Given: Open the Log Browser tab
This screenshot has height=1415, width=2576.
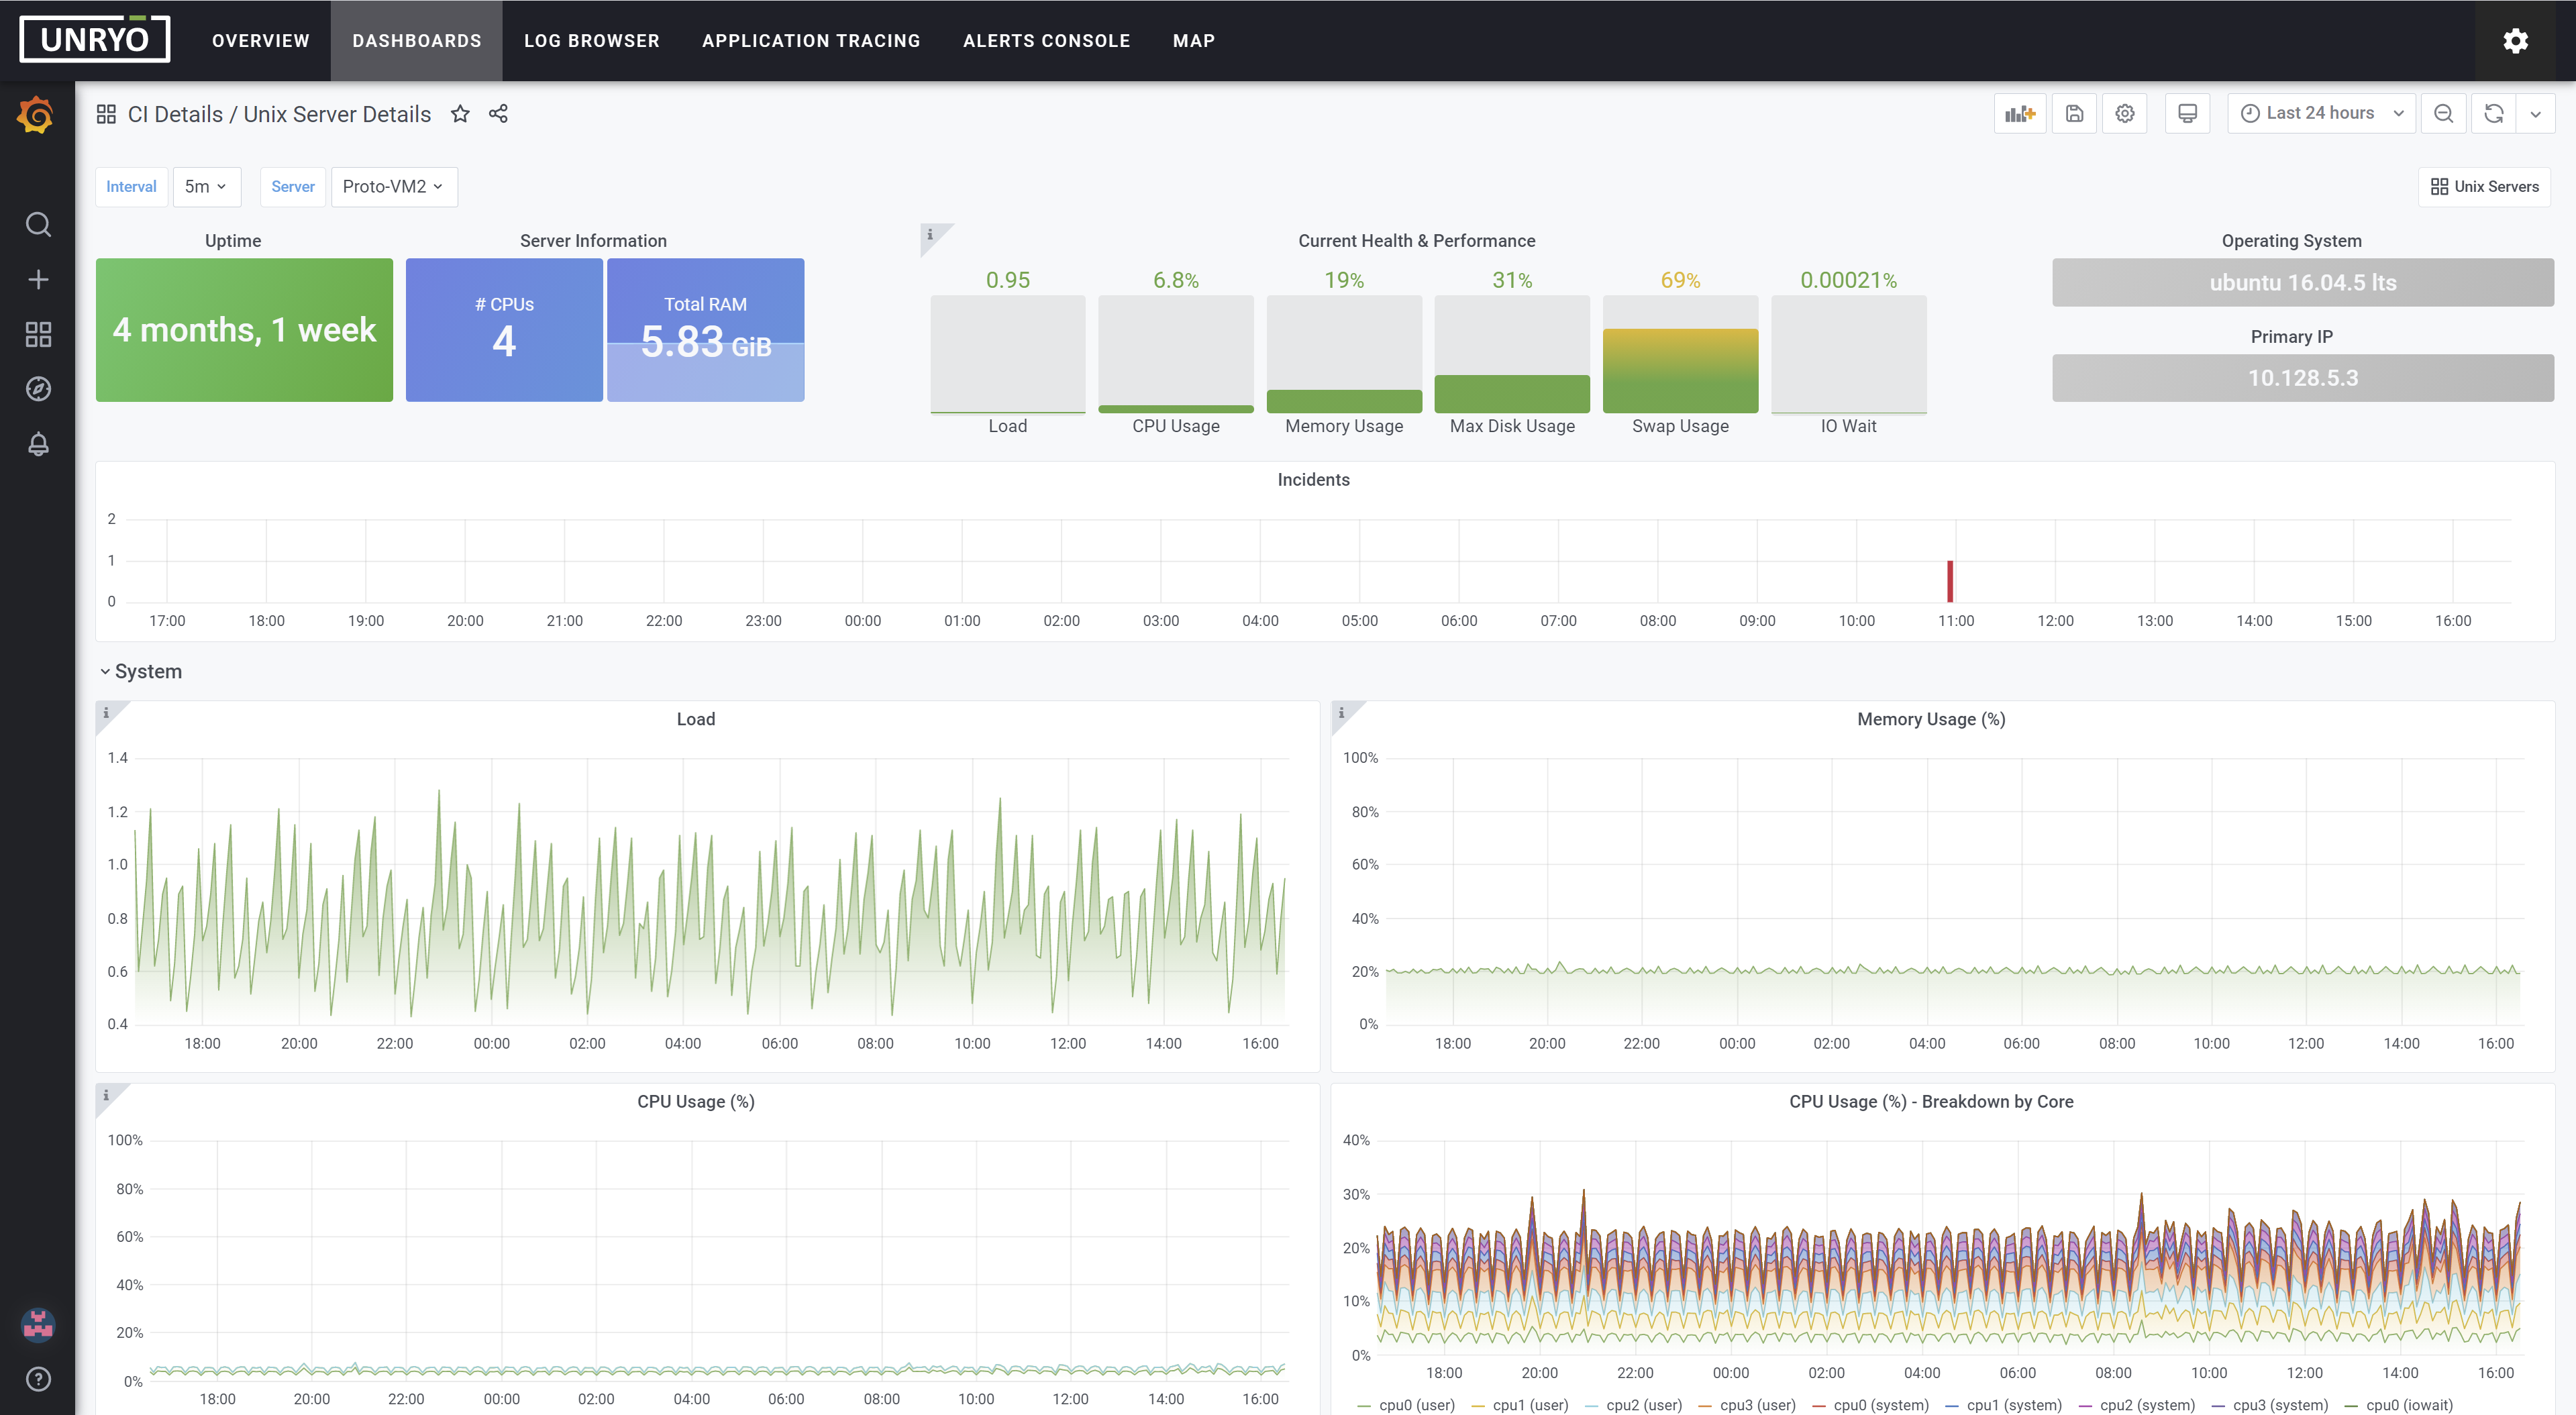Looking at the screenshot, I should point(592,41).
